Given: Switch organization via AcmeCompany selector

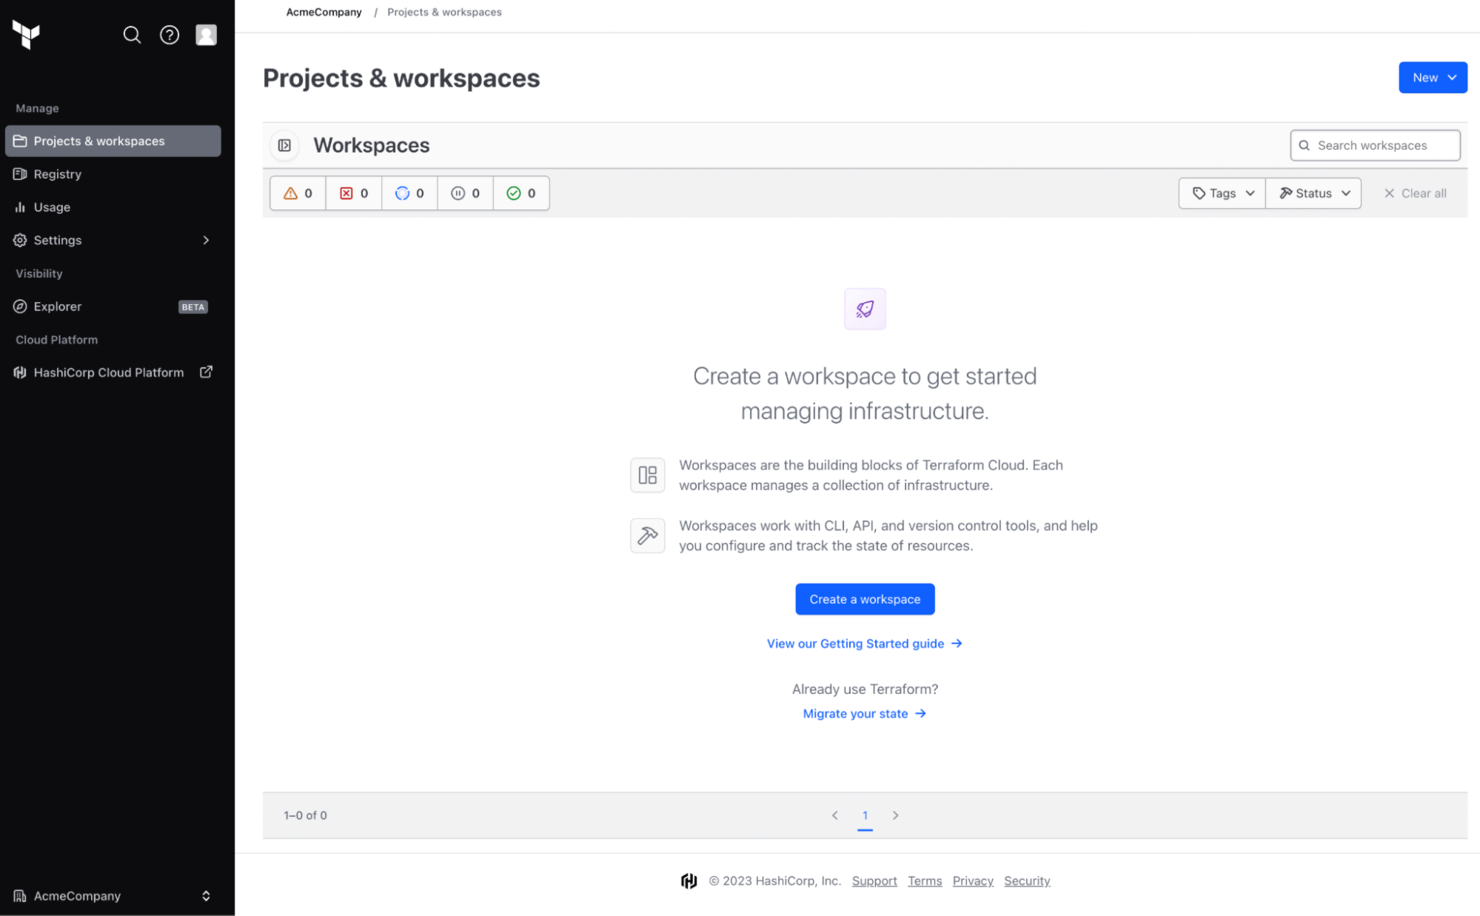Looking at the screenshot, I should 113,896.
